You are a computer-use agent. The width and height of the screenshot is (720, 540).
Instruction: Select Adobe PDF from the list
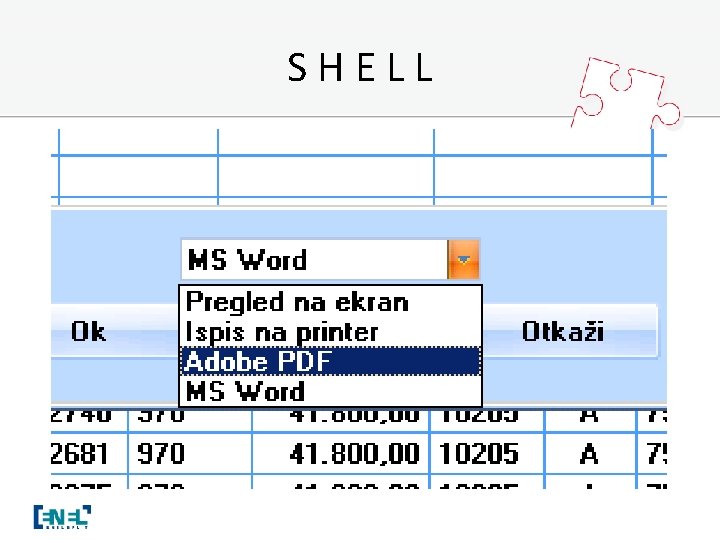point(330,361)
